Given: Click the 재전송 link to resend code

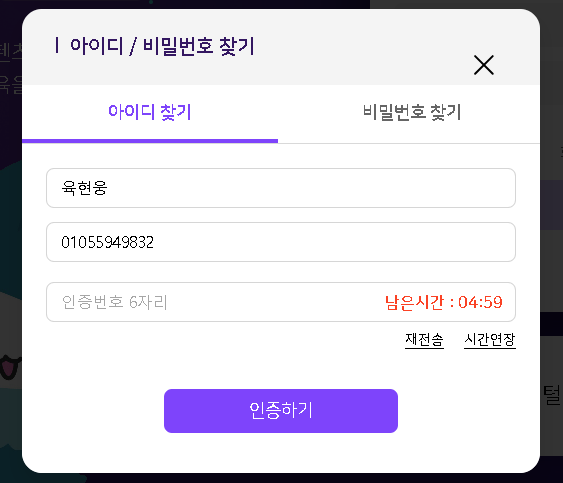Looking at the screenshot, I should pos(424,340).
